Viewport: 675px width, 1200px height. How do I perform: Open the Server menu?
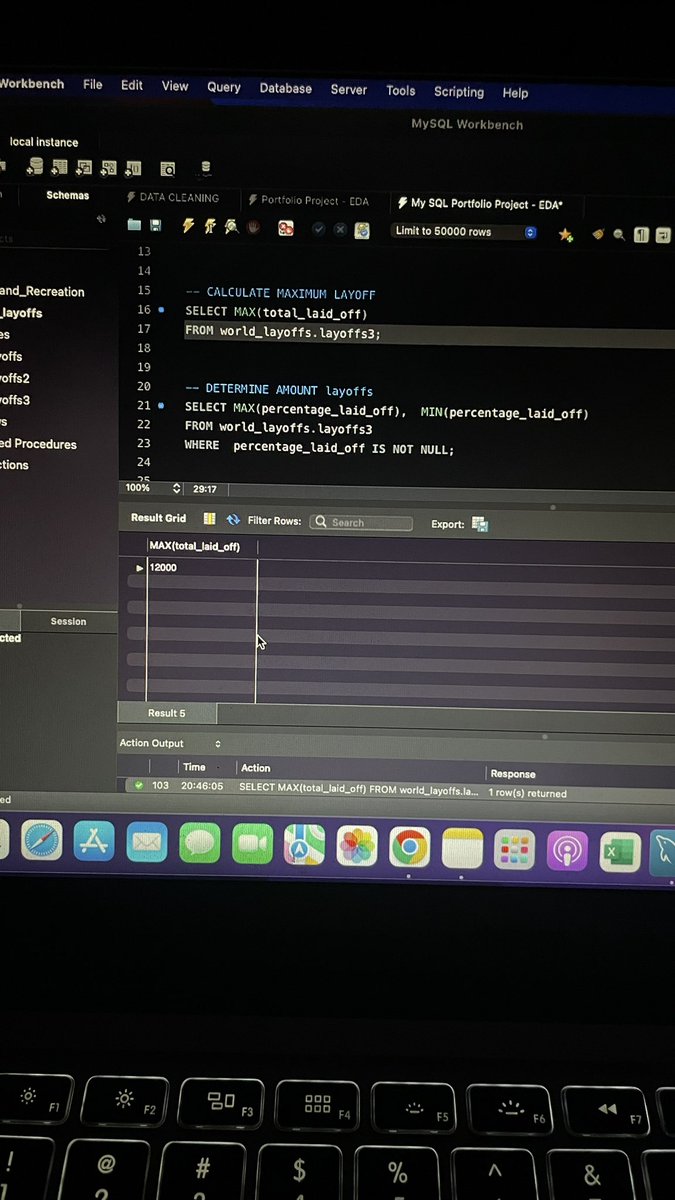tap(349, 89)
